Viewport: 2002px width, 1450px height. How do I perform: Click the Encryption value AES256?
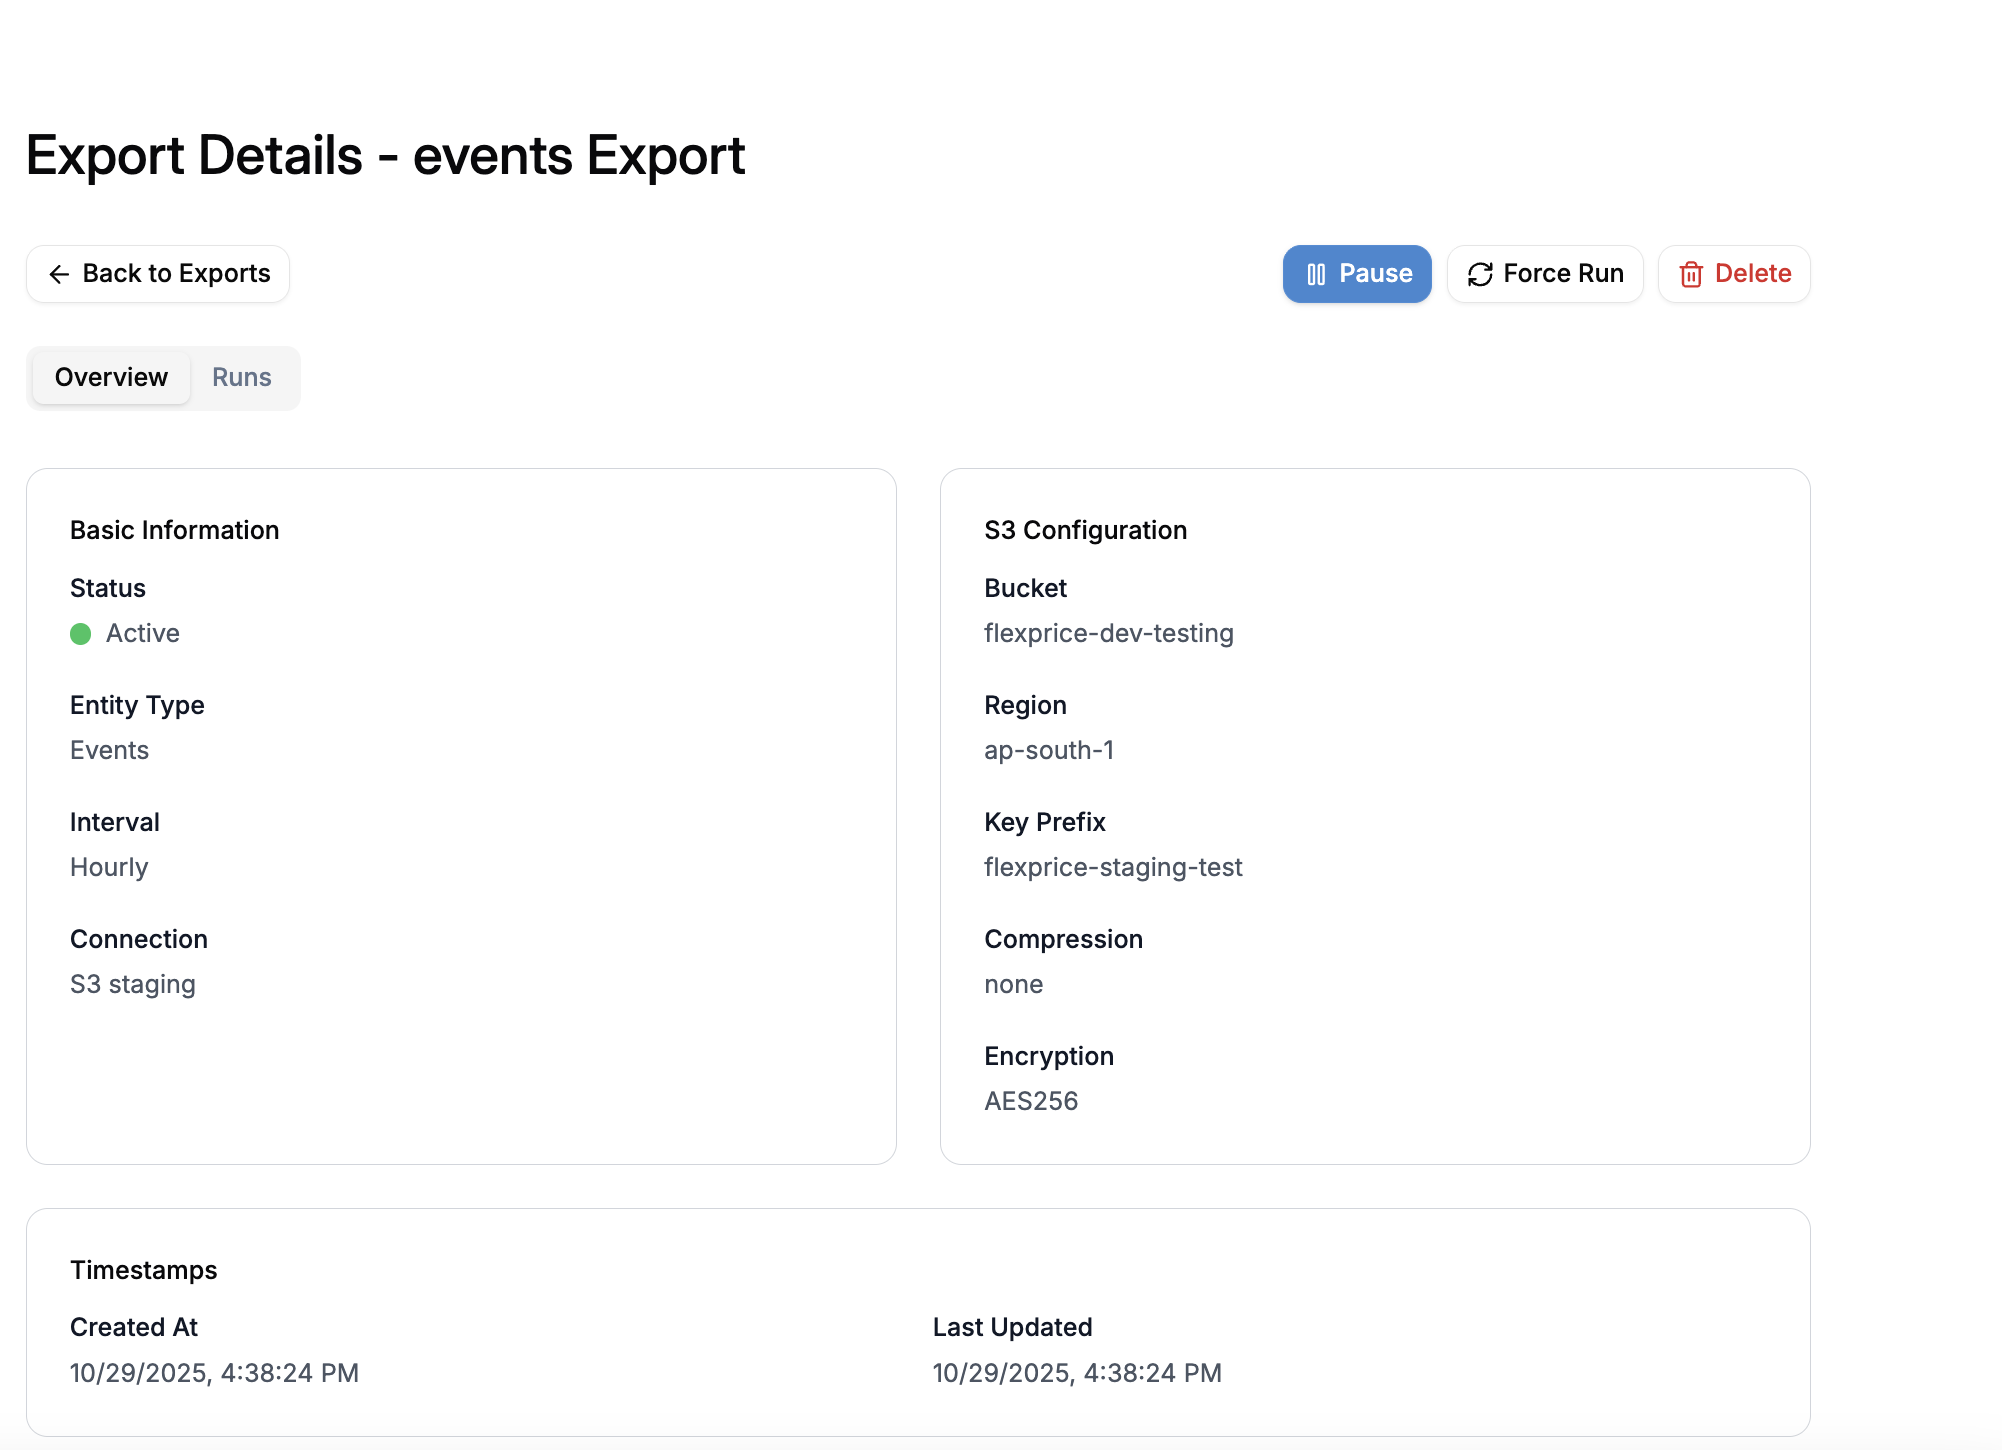[x=1031, y=1101]
